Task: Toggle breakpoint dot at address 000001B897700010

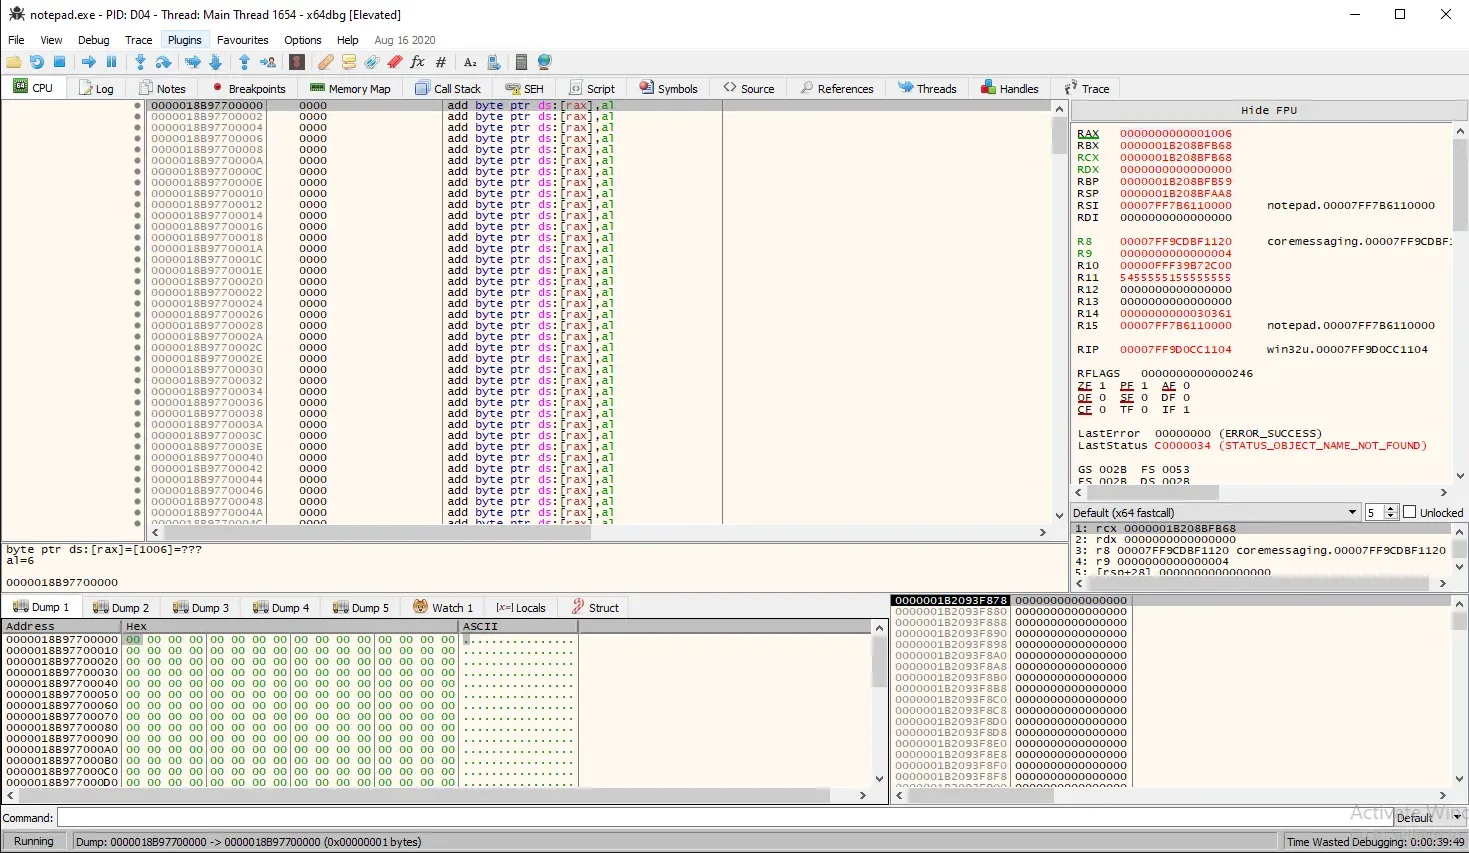Action: coord(138,194)
